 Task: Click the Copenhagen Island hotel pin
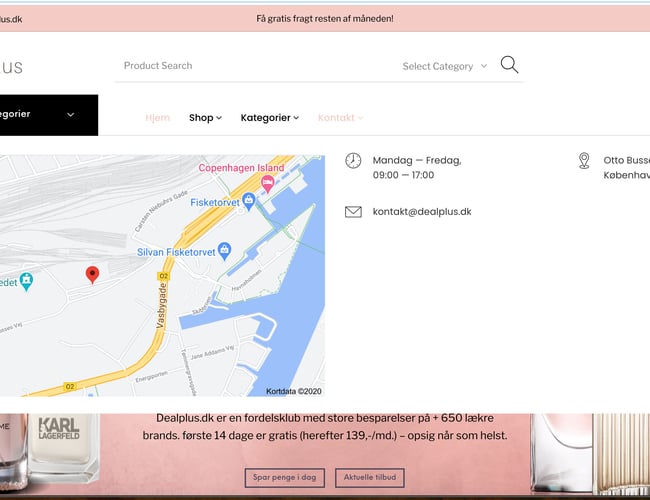[x=267, y=184]
